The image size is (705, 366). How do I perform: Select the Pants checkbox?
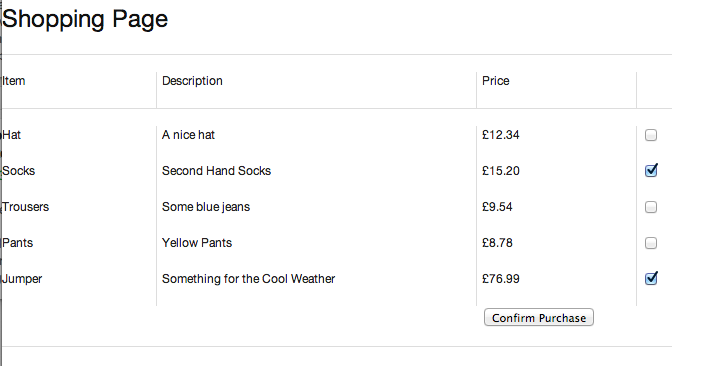pyautogui.click(x=651, y=243)
